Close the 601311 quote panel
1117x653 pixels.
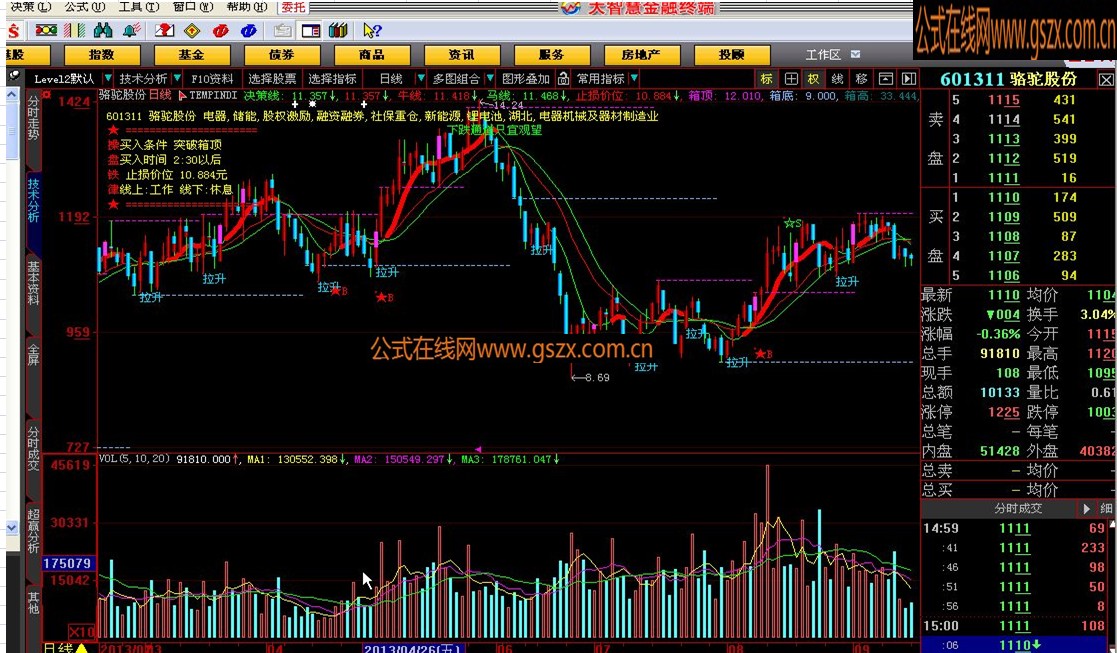[1106, 79]
